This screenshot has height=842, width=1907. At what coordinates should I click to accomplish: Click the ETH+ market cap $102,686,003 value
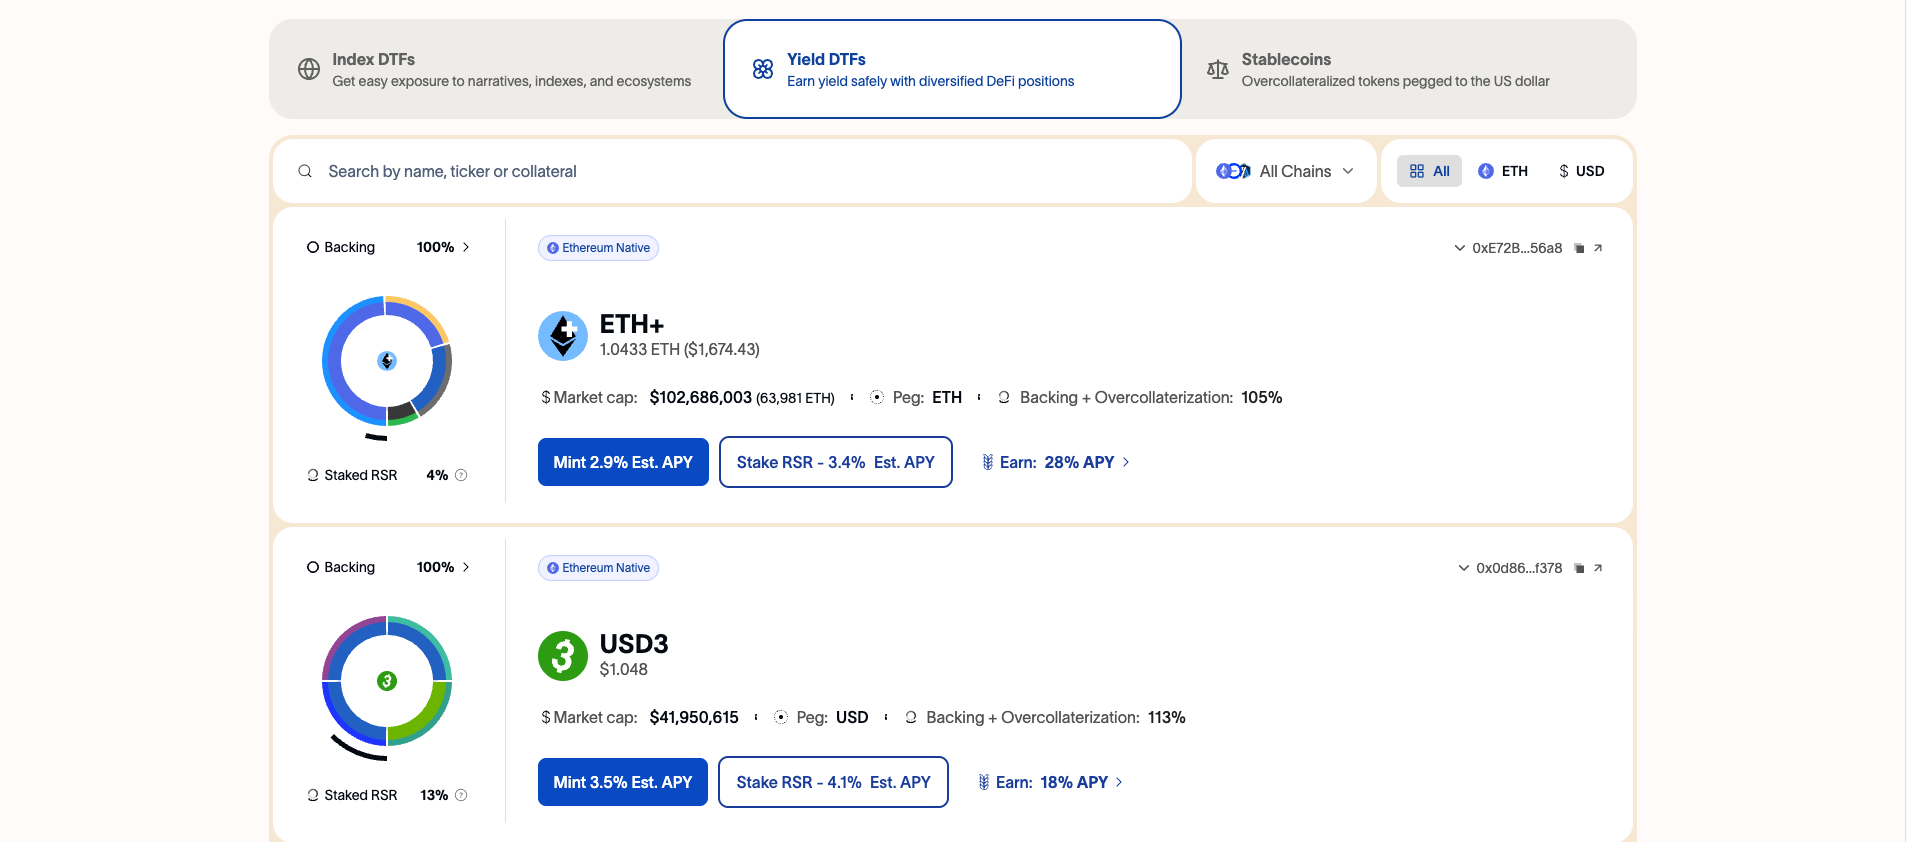pyautogui.click(x=700, y=397)
